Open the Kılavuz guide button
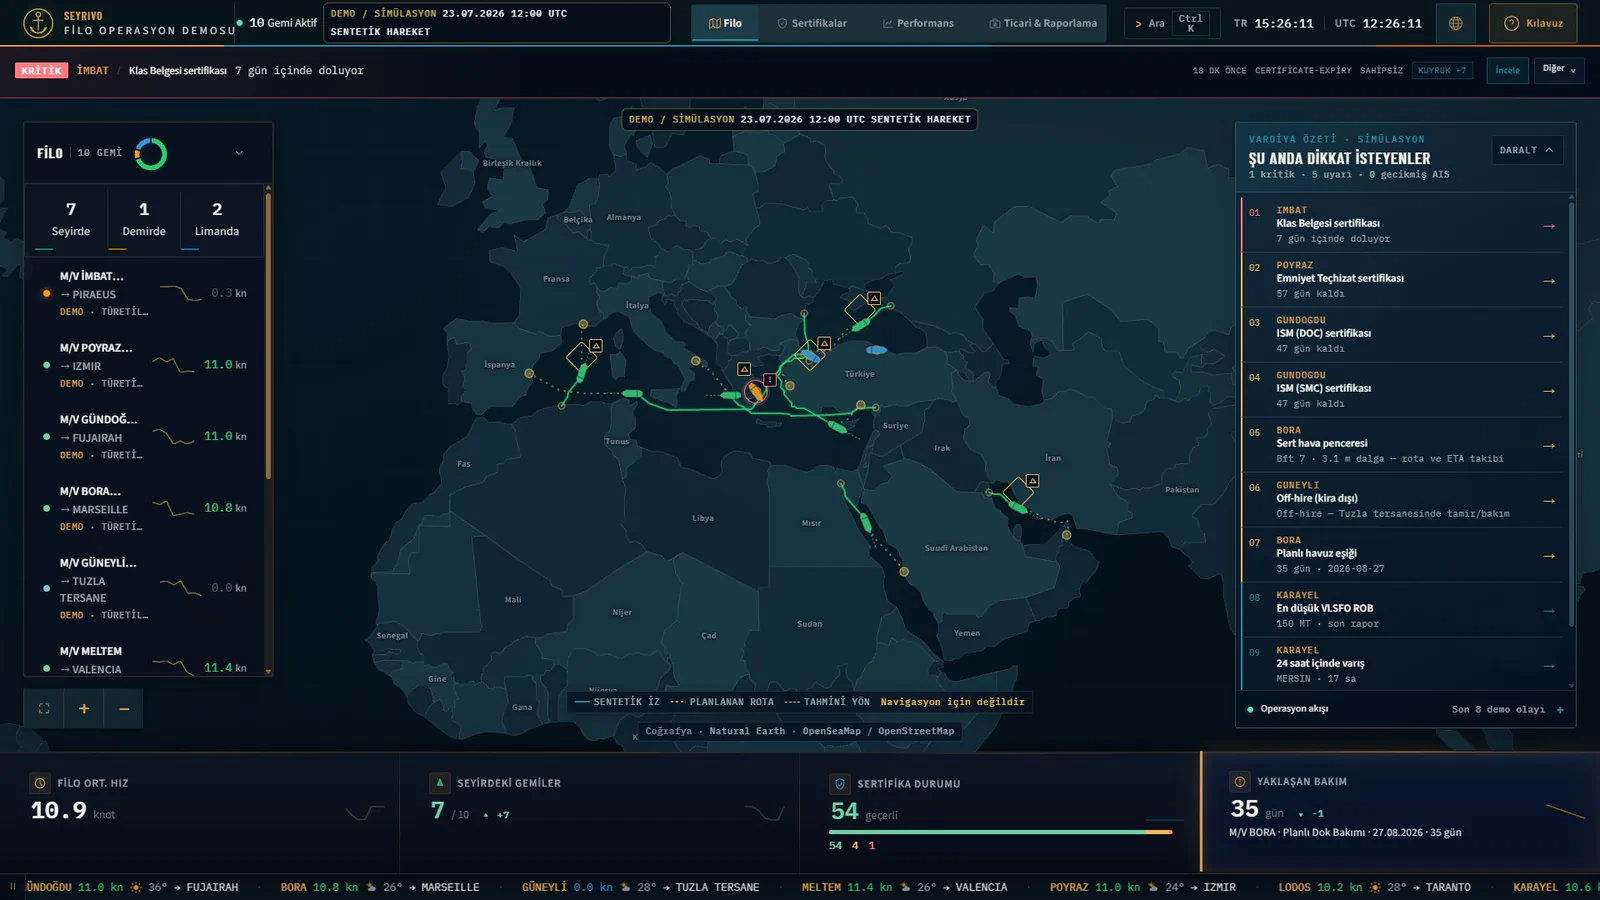Screen dimensions: 1600x900 pos(1533,23)
